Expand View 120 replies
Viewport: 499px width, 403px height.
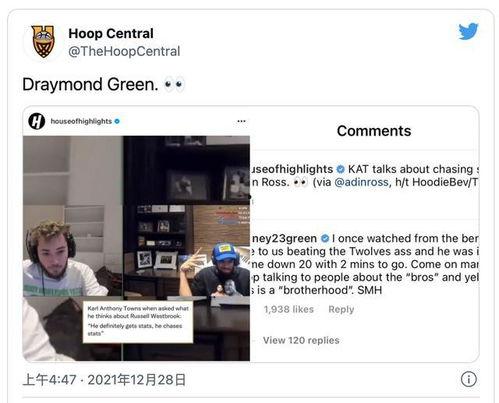301,340
